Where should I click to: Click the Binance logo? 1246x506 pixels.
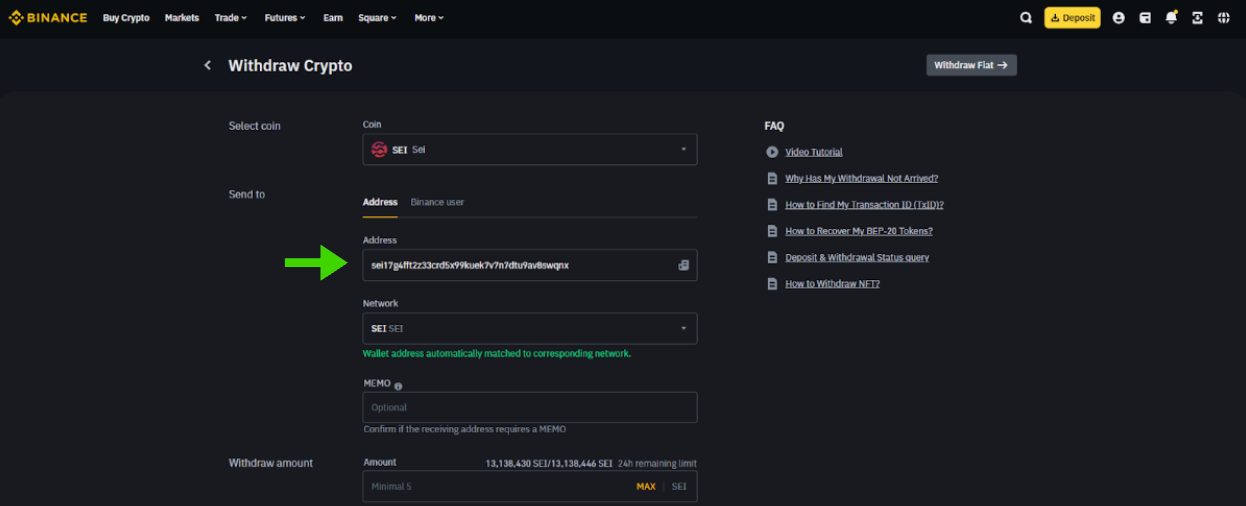click(x=48, y=18)
